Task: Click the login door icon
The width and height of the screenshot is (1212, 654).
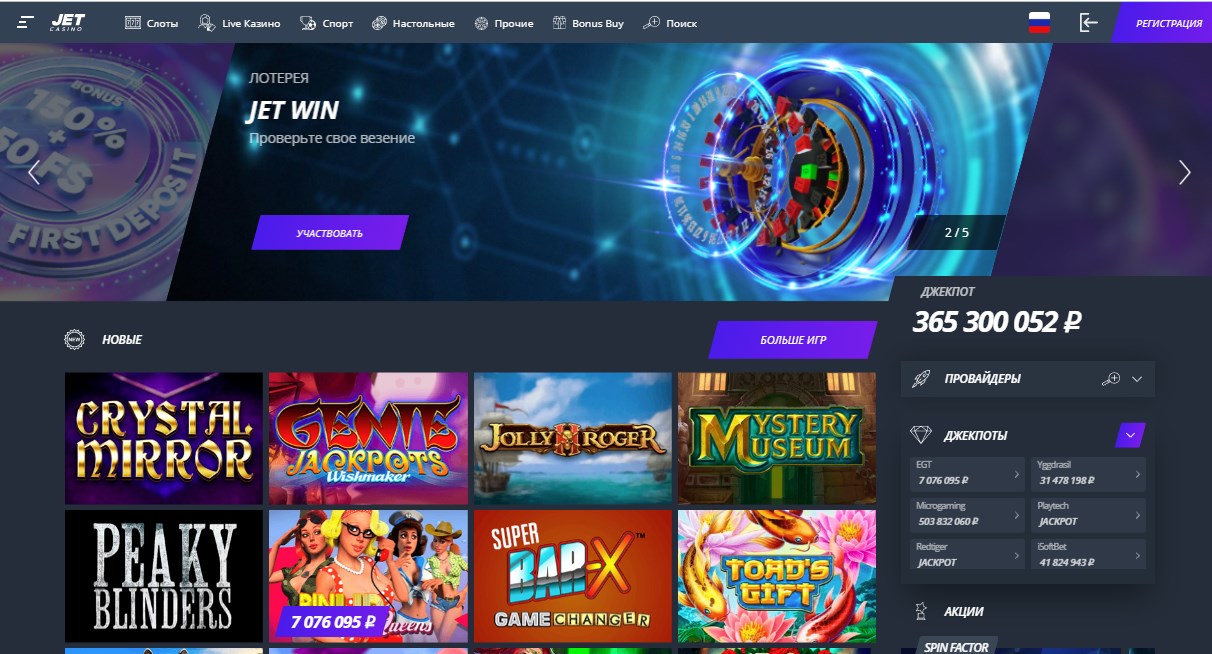Action: (1088, 23)
